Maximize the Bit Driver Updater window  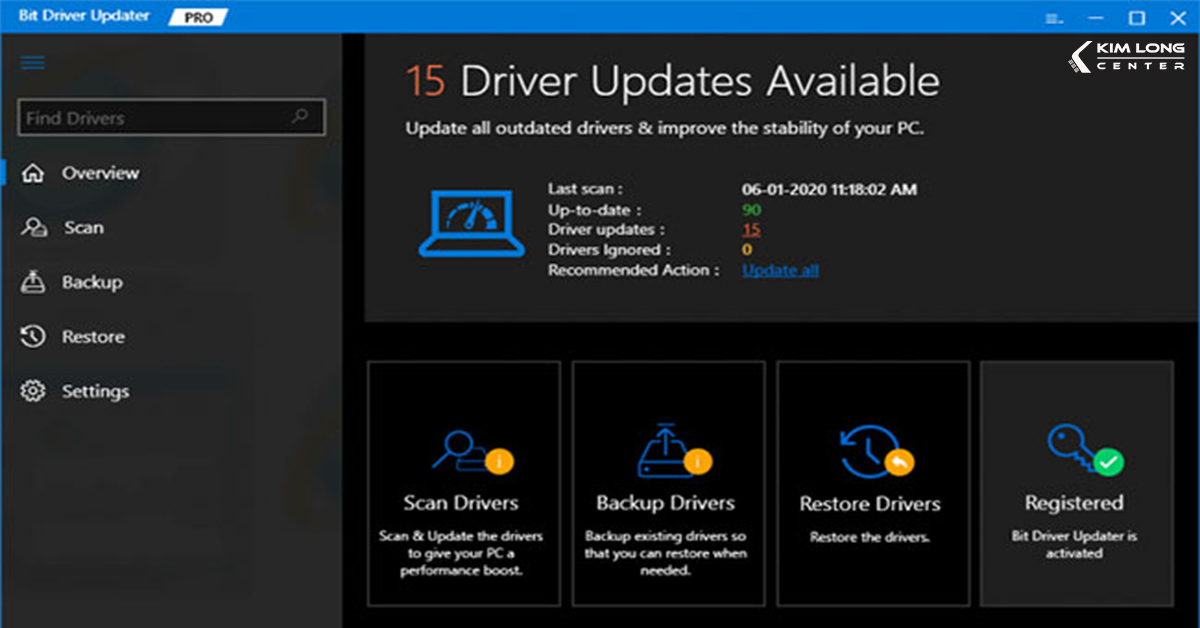(x=1136, y=18)
